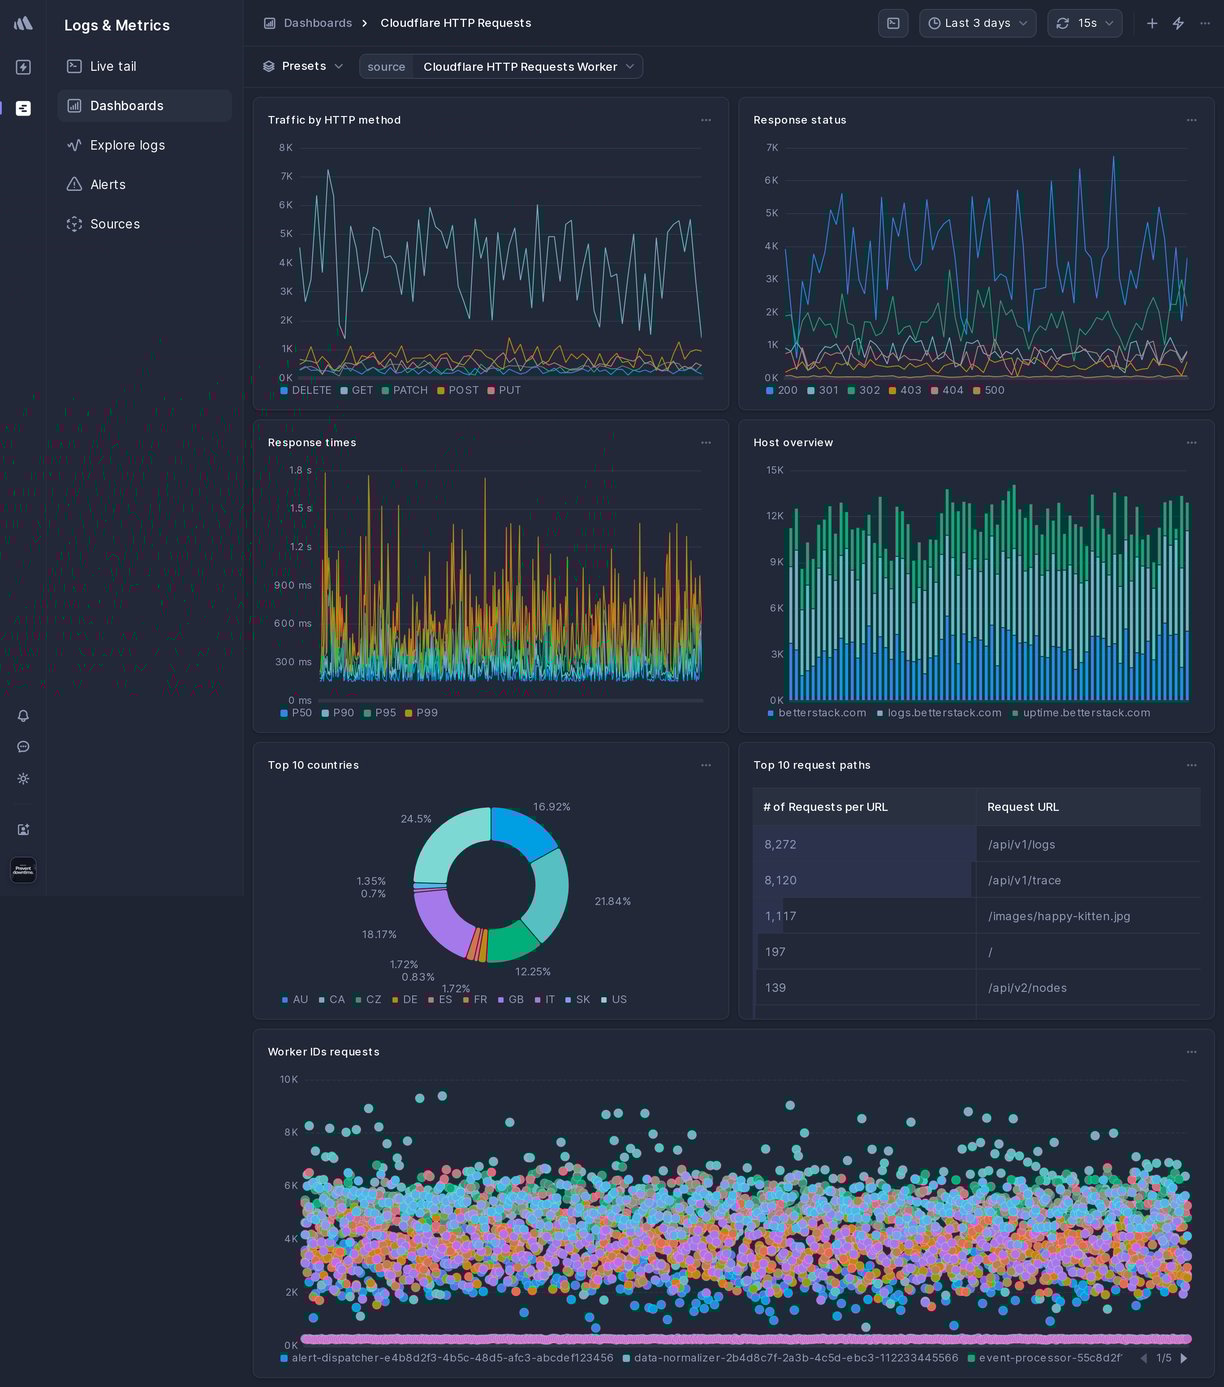This screenshot has width=1224, height=1387.
Task: Select Dashboards in the sidebar menu
Action: (x=127, y=105)
